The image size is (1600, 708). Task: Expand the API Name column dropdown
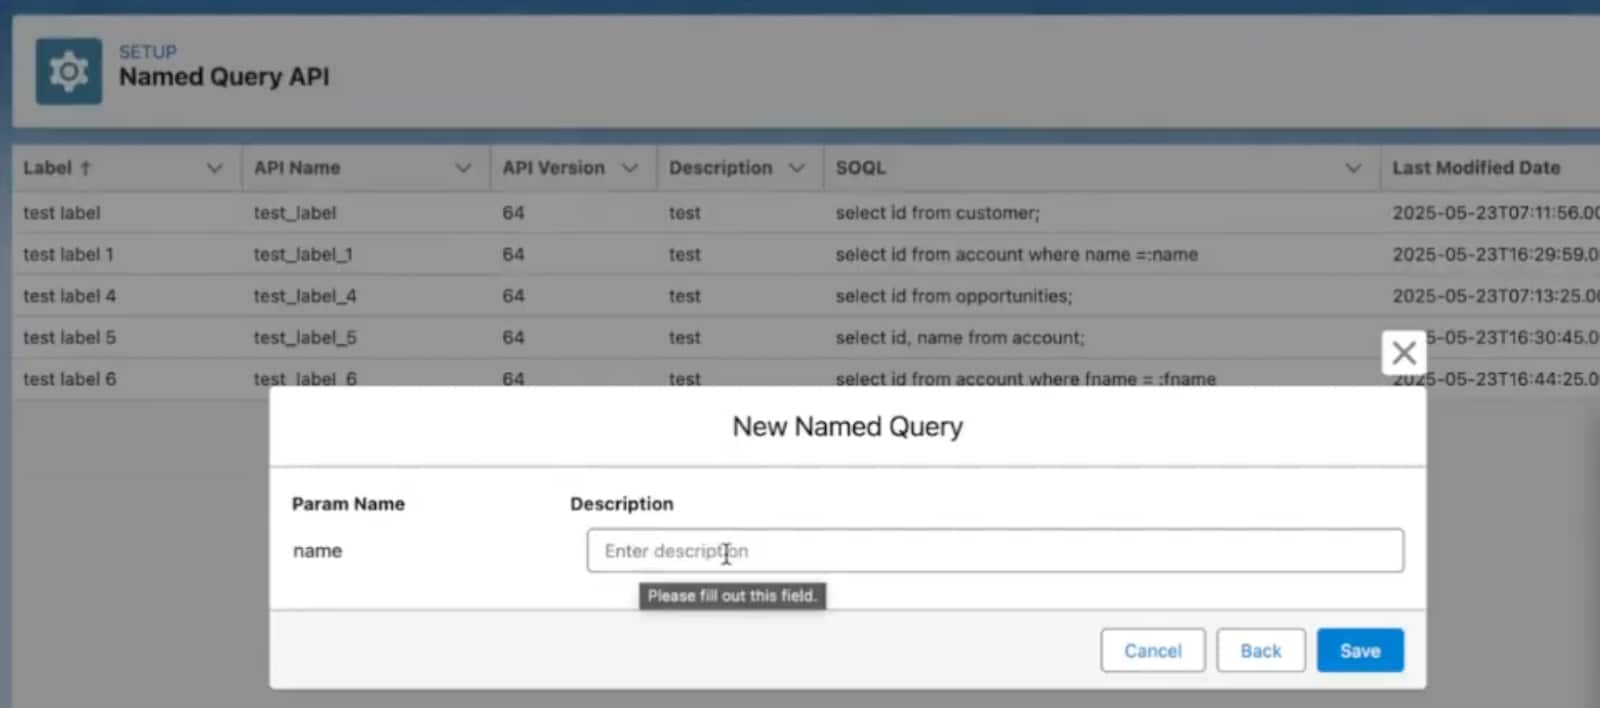[463, 168]
